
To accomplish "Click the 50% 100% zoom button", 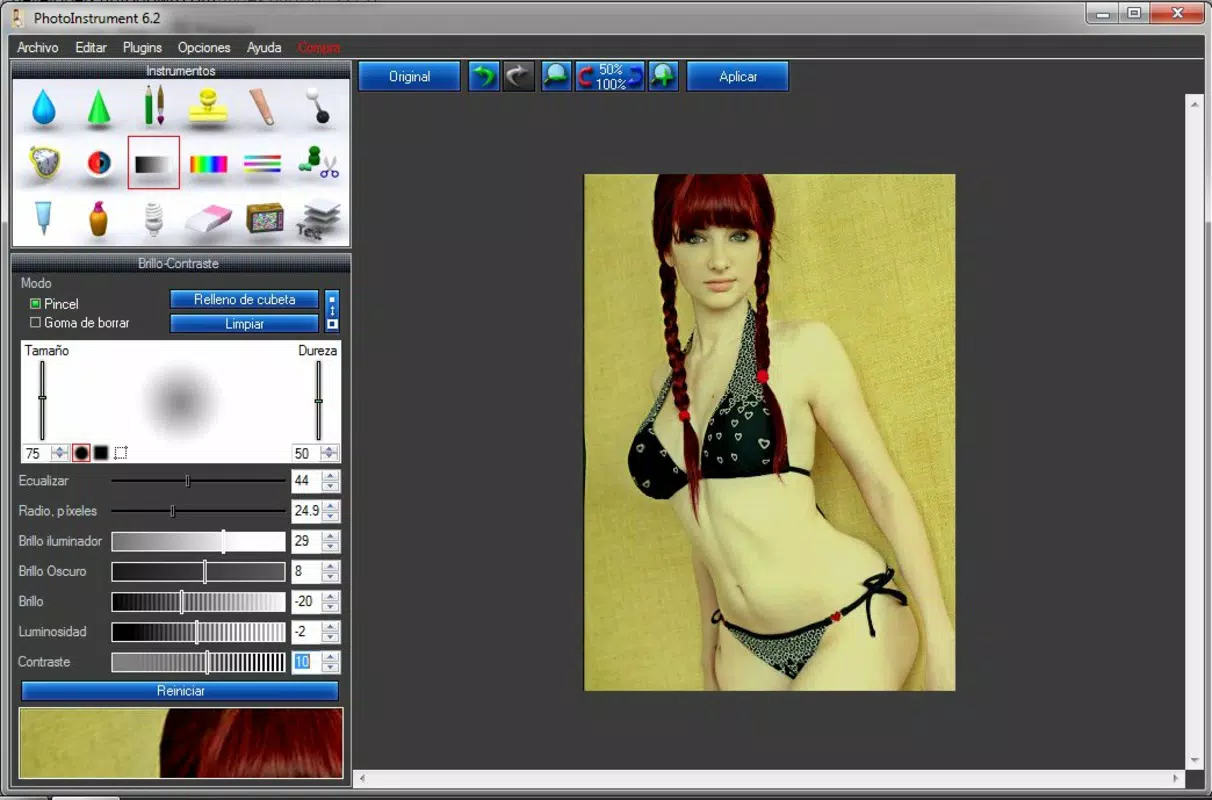I will [x=609, y=76].
